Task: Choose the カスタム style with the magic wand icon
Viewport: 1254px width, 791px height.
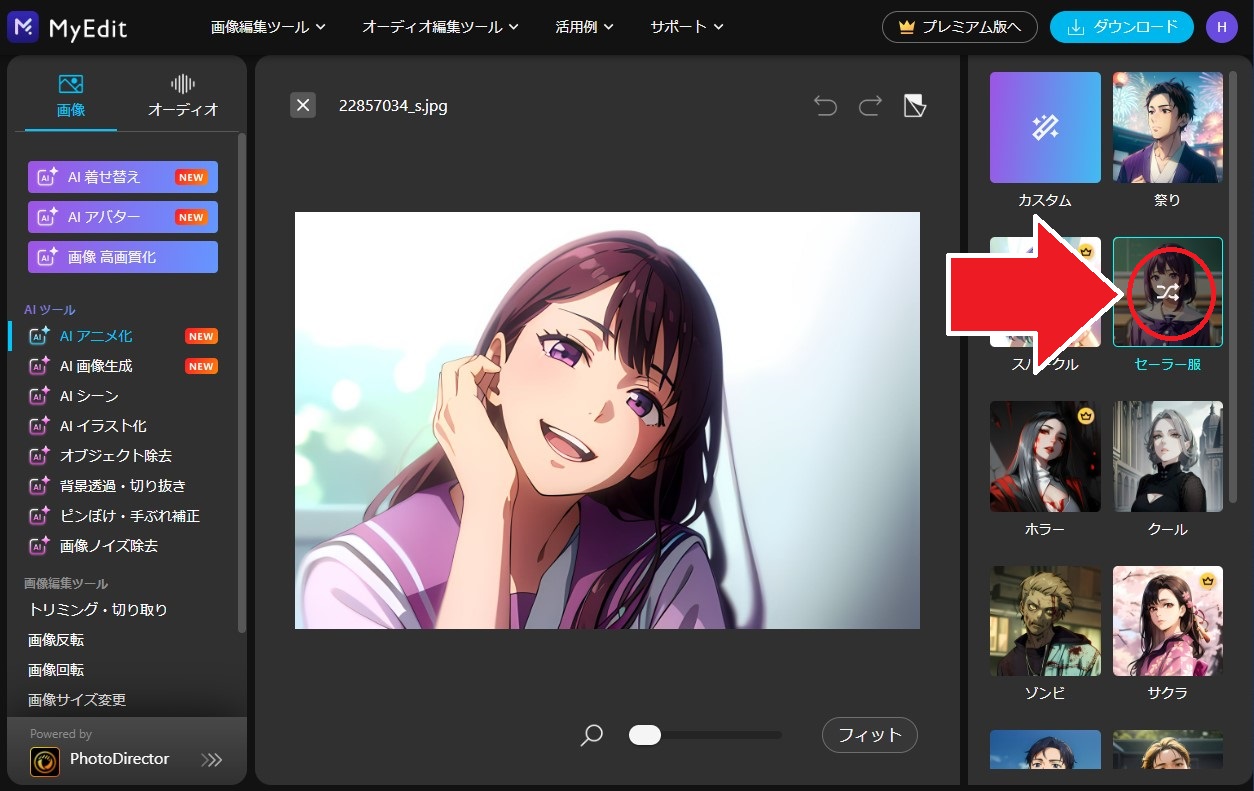Action: 1044,127
